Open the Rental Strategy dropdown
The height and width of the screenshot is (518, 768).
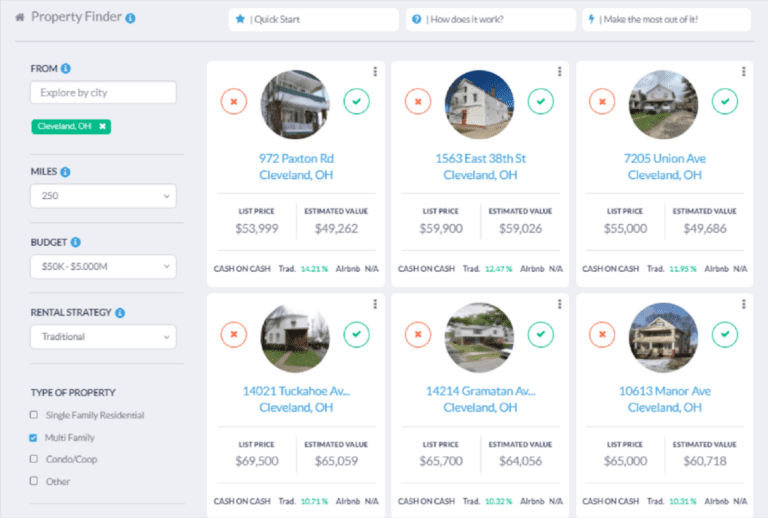tap(103, 337)
